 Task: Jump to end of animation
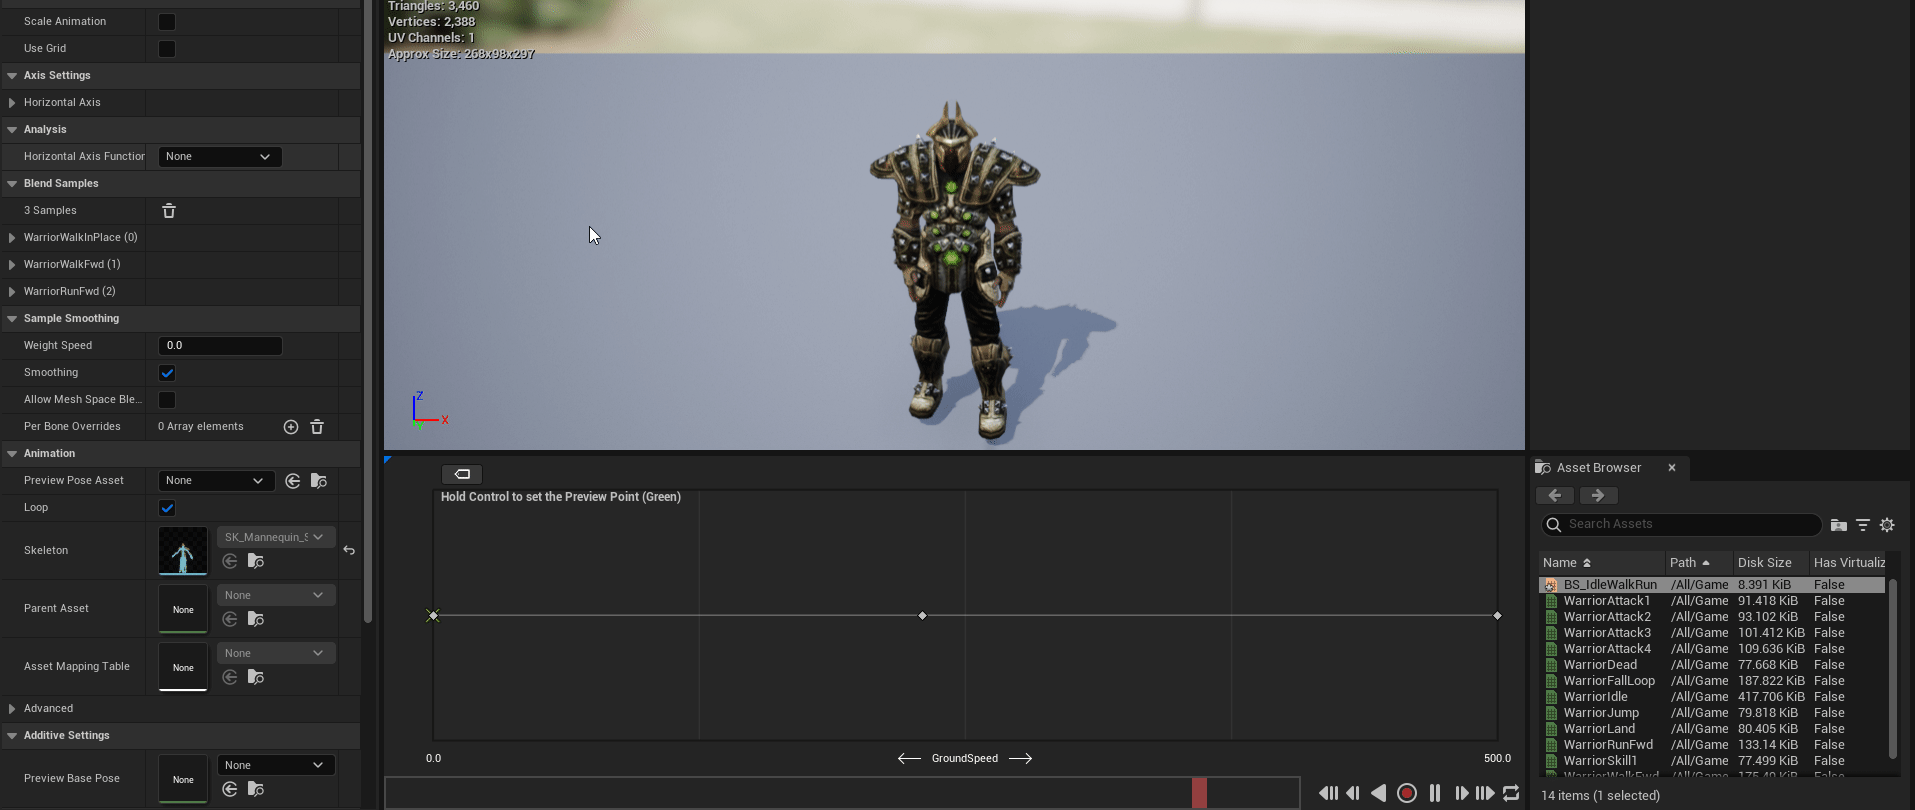(x=1485, y=793)
